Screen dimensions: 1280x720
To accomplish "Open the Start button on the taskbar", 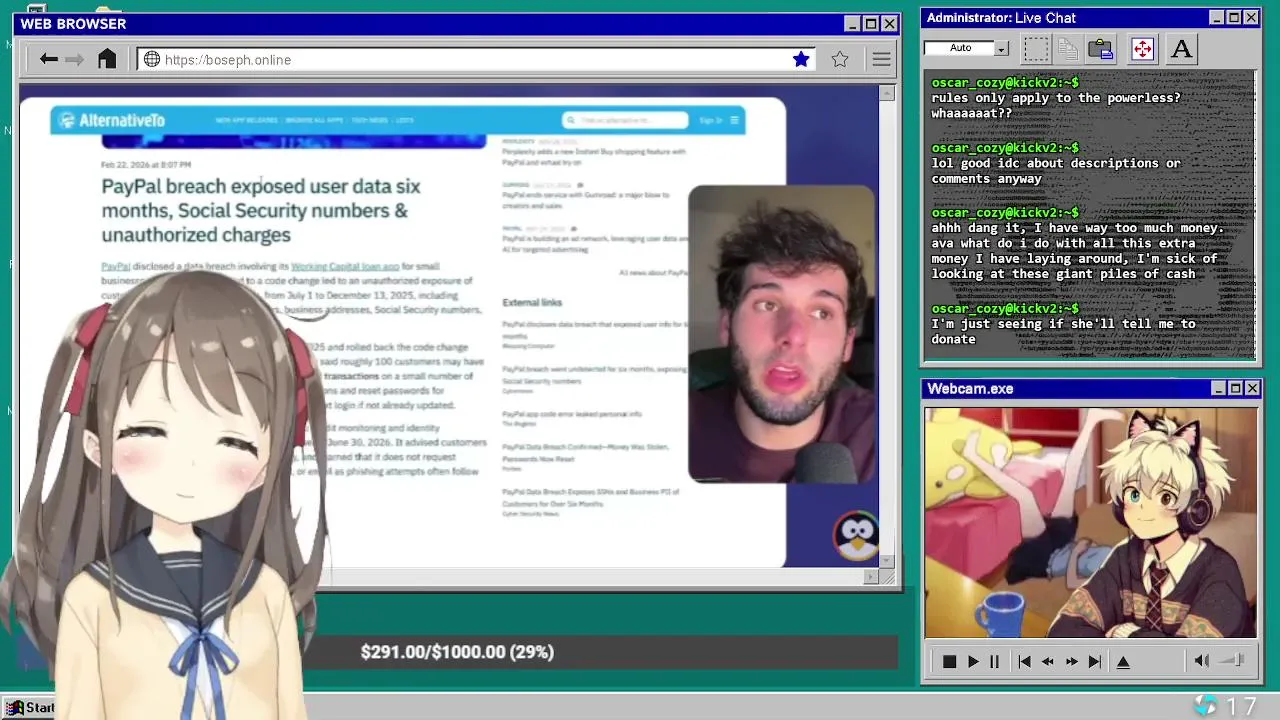I will click(30, 708).
